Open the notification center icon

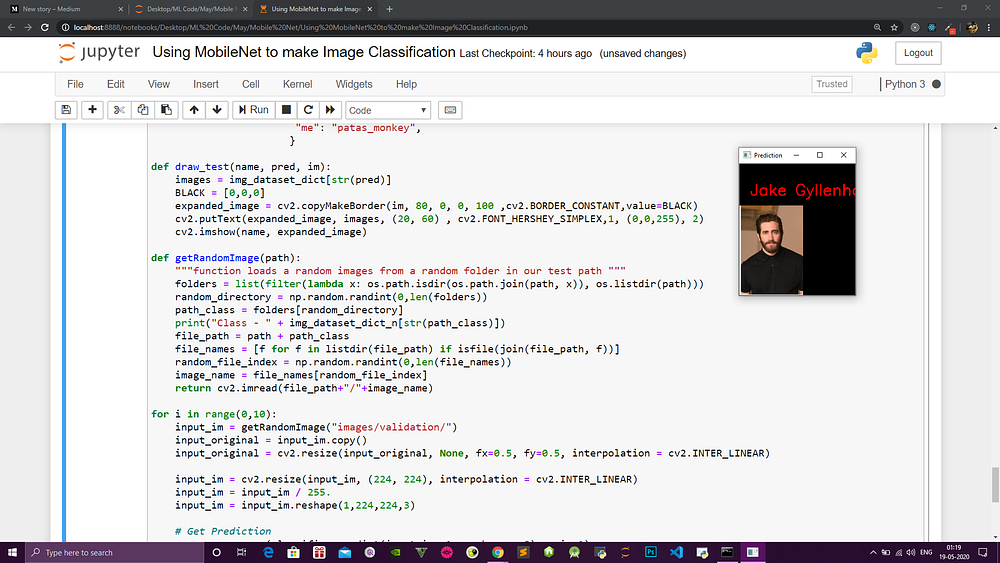[983, 552]
